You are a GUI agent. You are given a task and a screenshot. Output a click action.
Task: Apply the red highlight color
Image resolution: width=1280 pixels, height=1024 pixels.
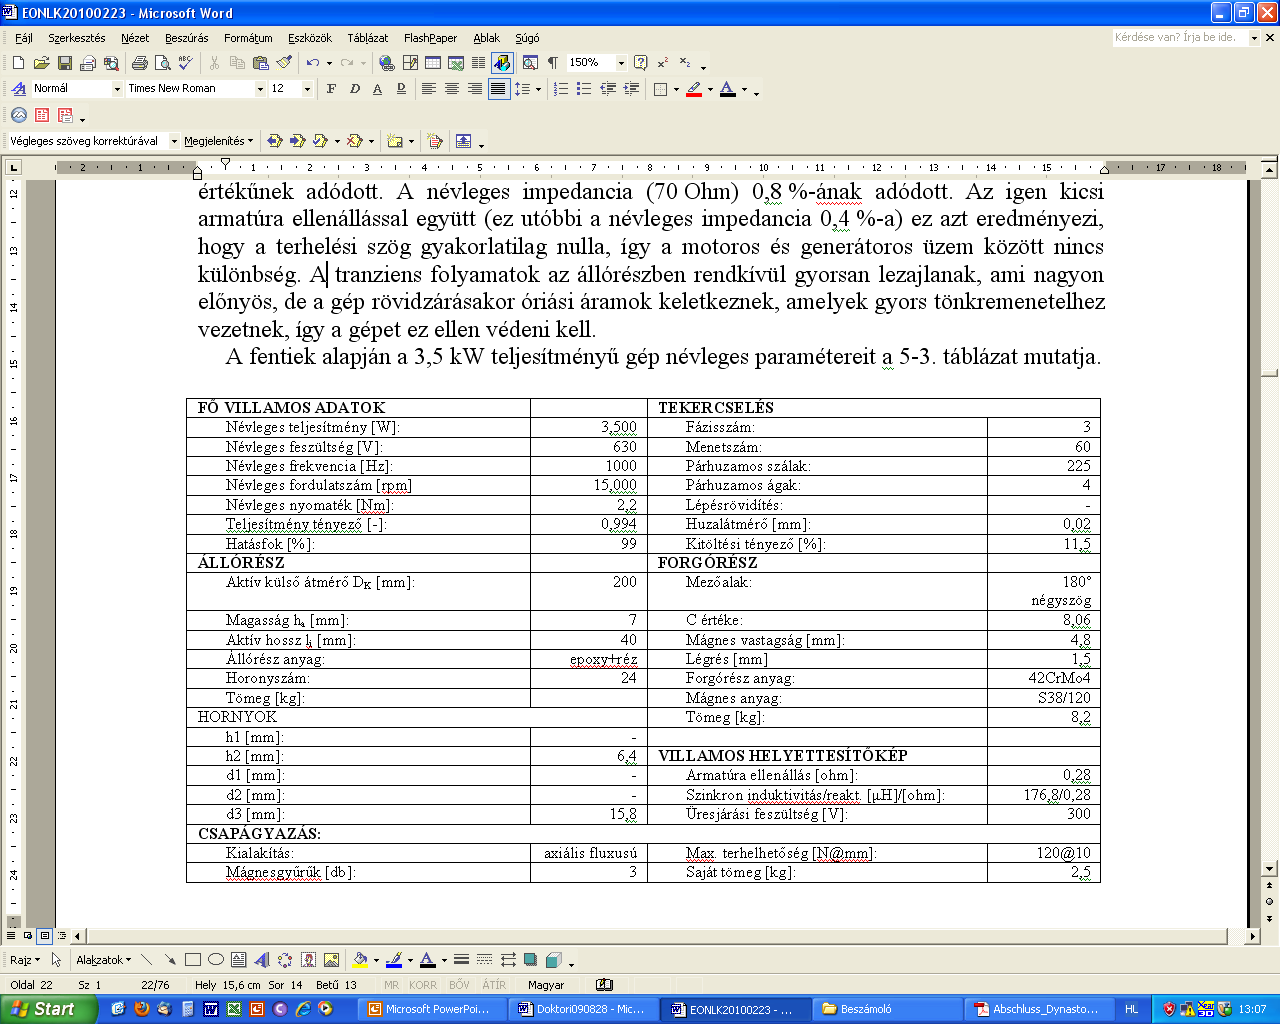694,89
